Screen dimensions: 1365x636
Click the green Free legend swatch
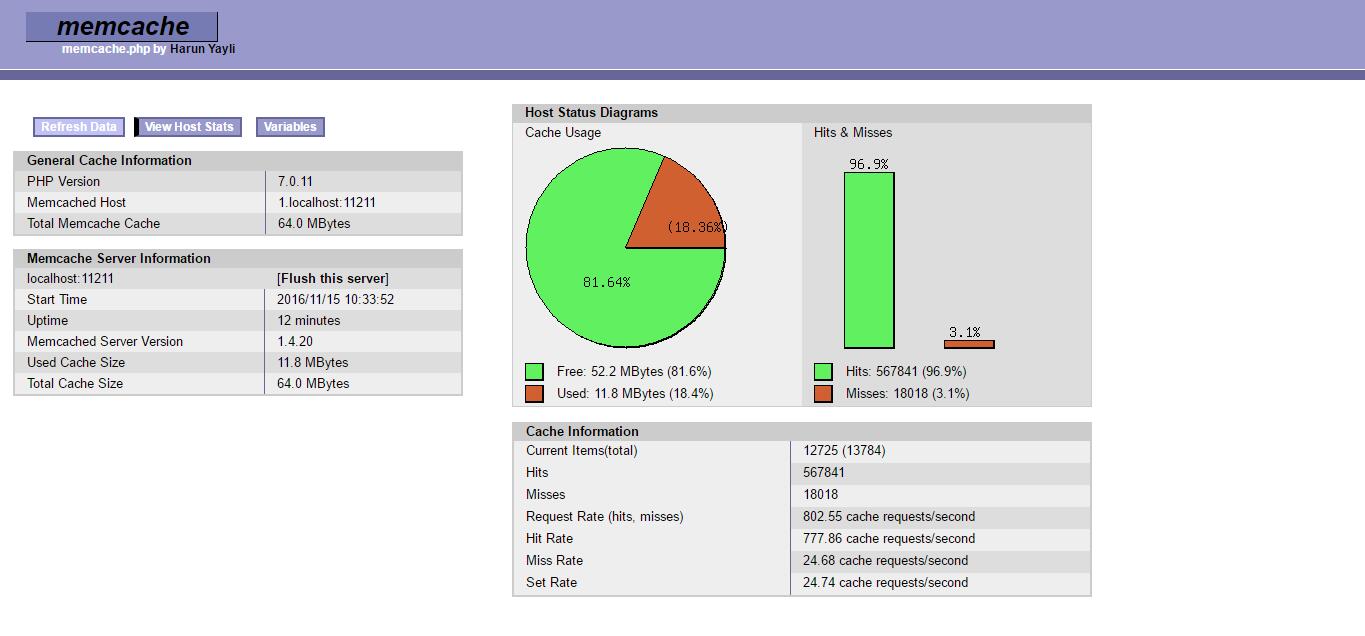point(534,372)
